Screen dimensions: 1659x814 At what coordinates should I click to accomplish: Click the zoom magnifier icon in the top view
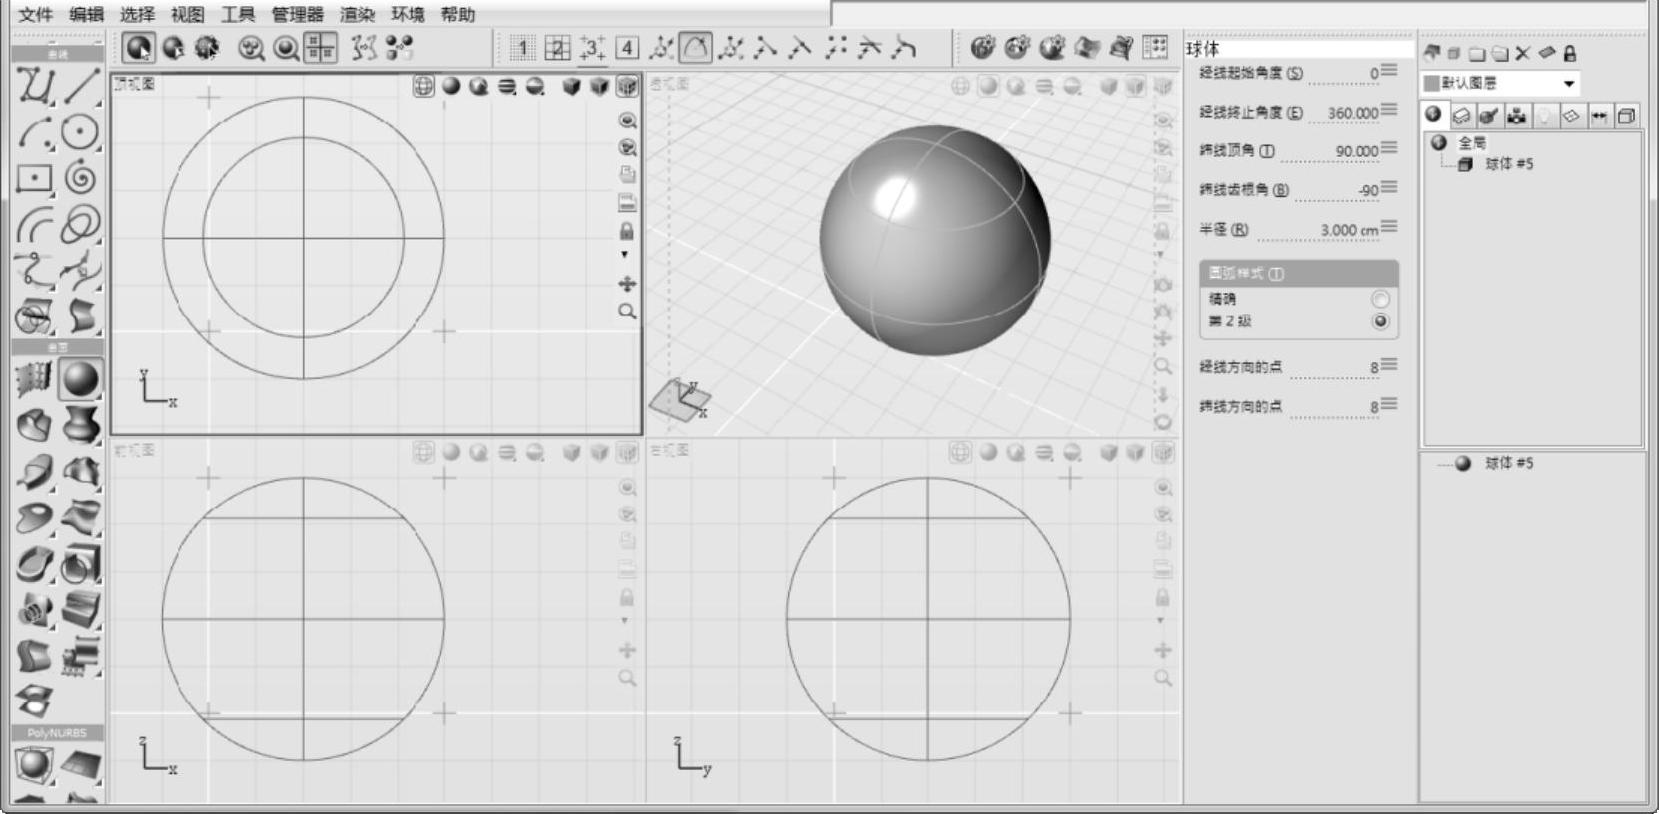coord(627,311)
